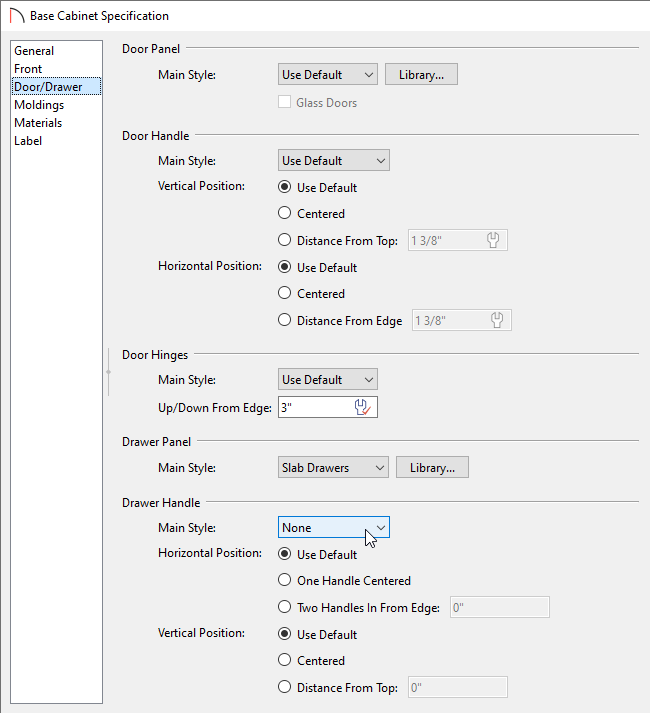650x713 pixels.
Task: Select the Door/Drawer panel
Action: (56, 86)
